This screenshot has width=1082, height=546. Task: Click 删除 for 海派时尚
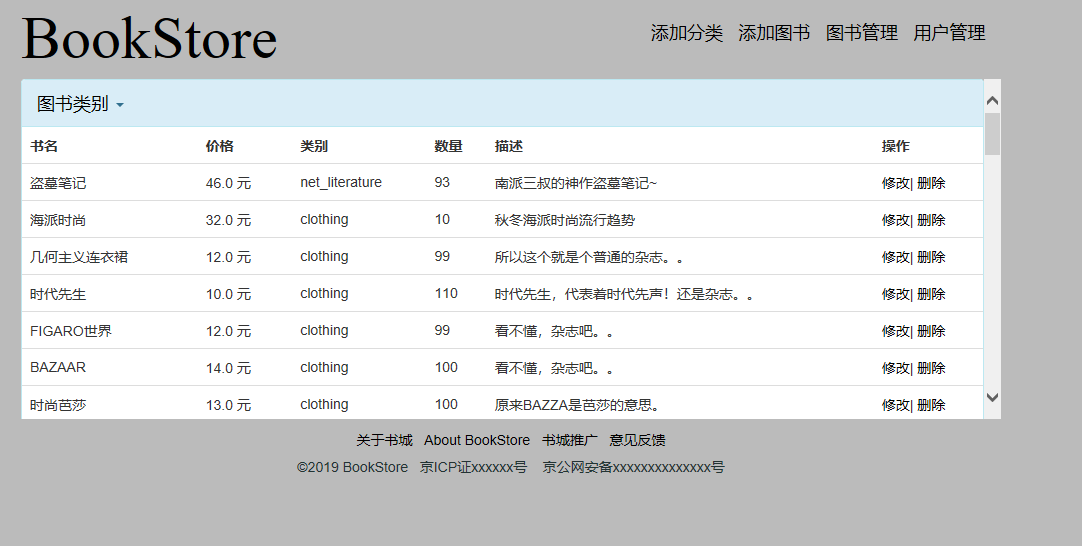point(931,220)
